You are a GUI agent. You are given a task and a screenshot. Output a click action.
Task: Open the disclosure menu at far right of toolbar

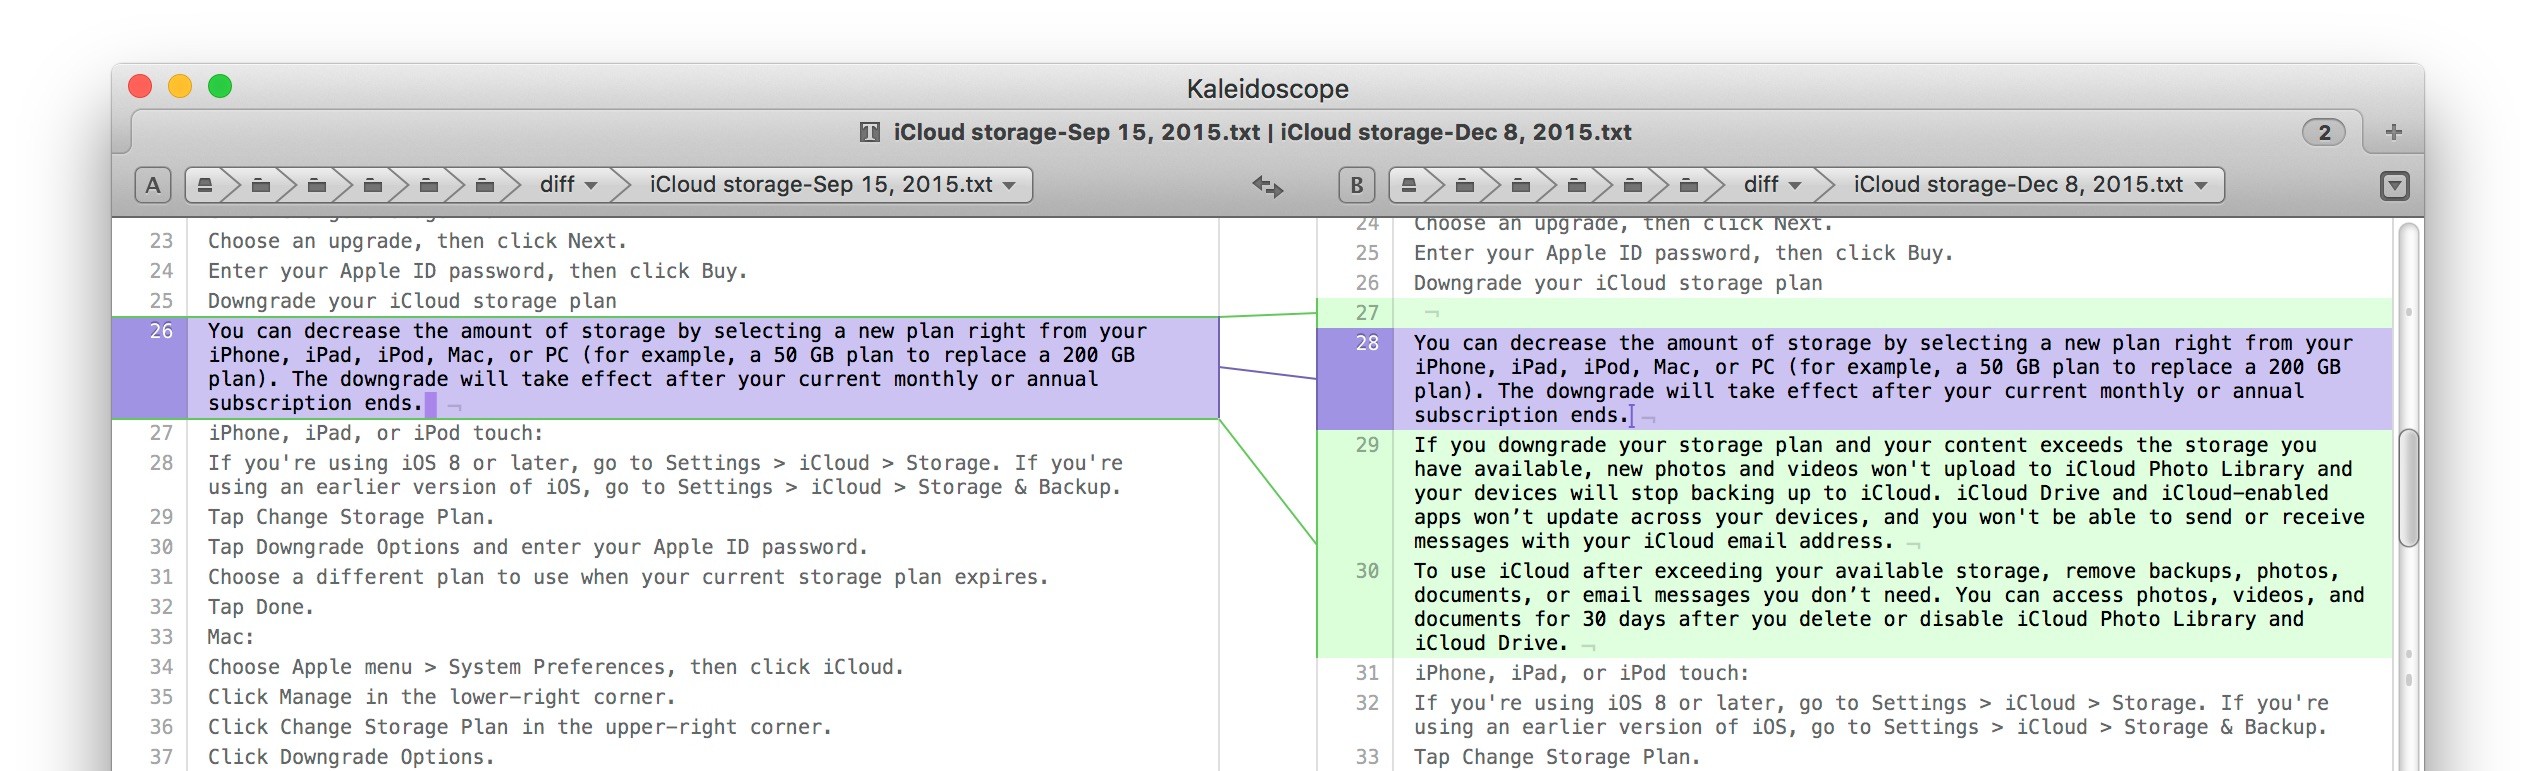2394,186
